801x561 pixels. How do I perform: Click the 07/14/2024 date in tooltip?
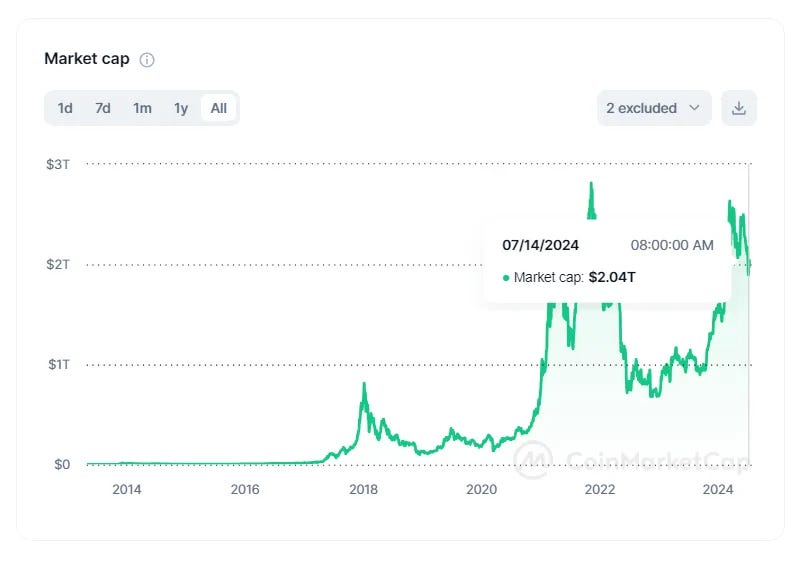pyautogui.click(x=540, y=245)
